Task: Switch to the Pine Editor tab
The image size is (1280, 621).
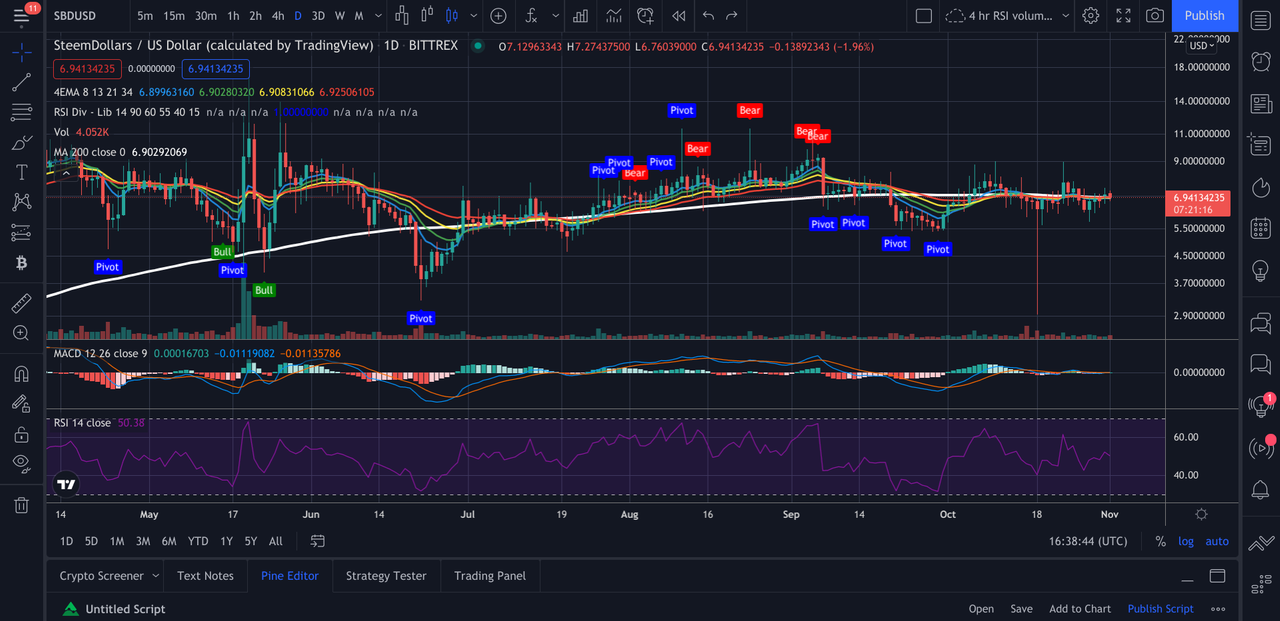Action: click(290, 576)
